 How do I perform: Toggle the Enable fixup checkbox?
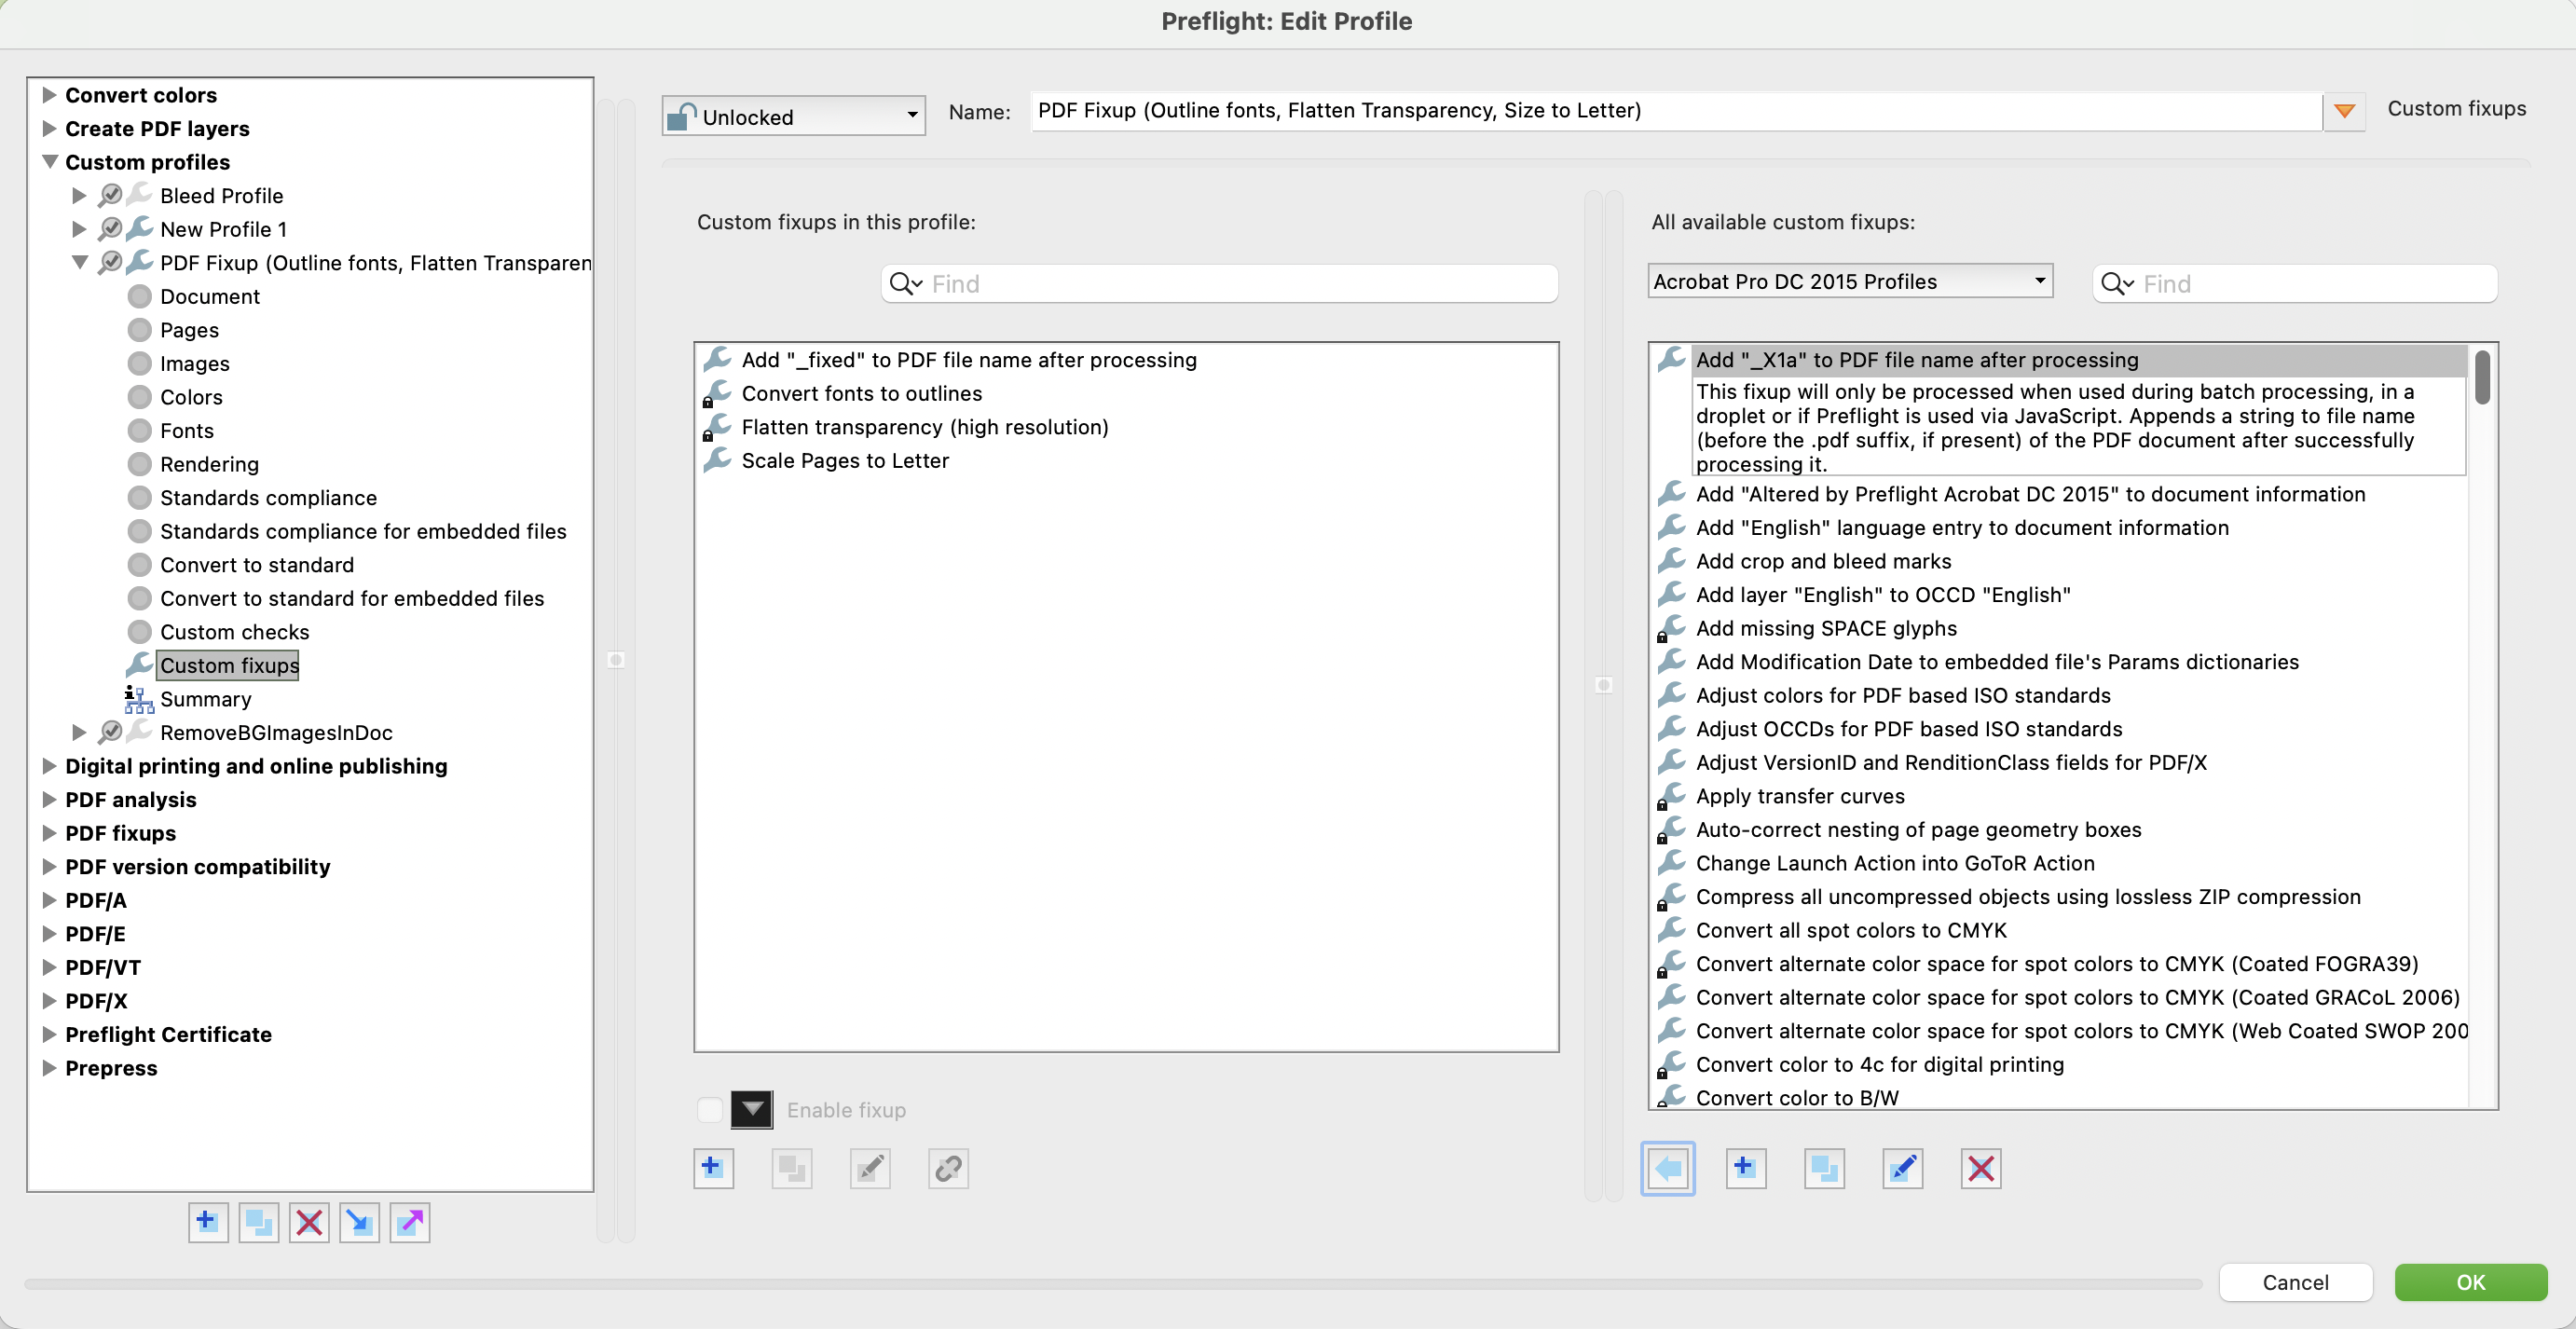(709, 1110)
